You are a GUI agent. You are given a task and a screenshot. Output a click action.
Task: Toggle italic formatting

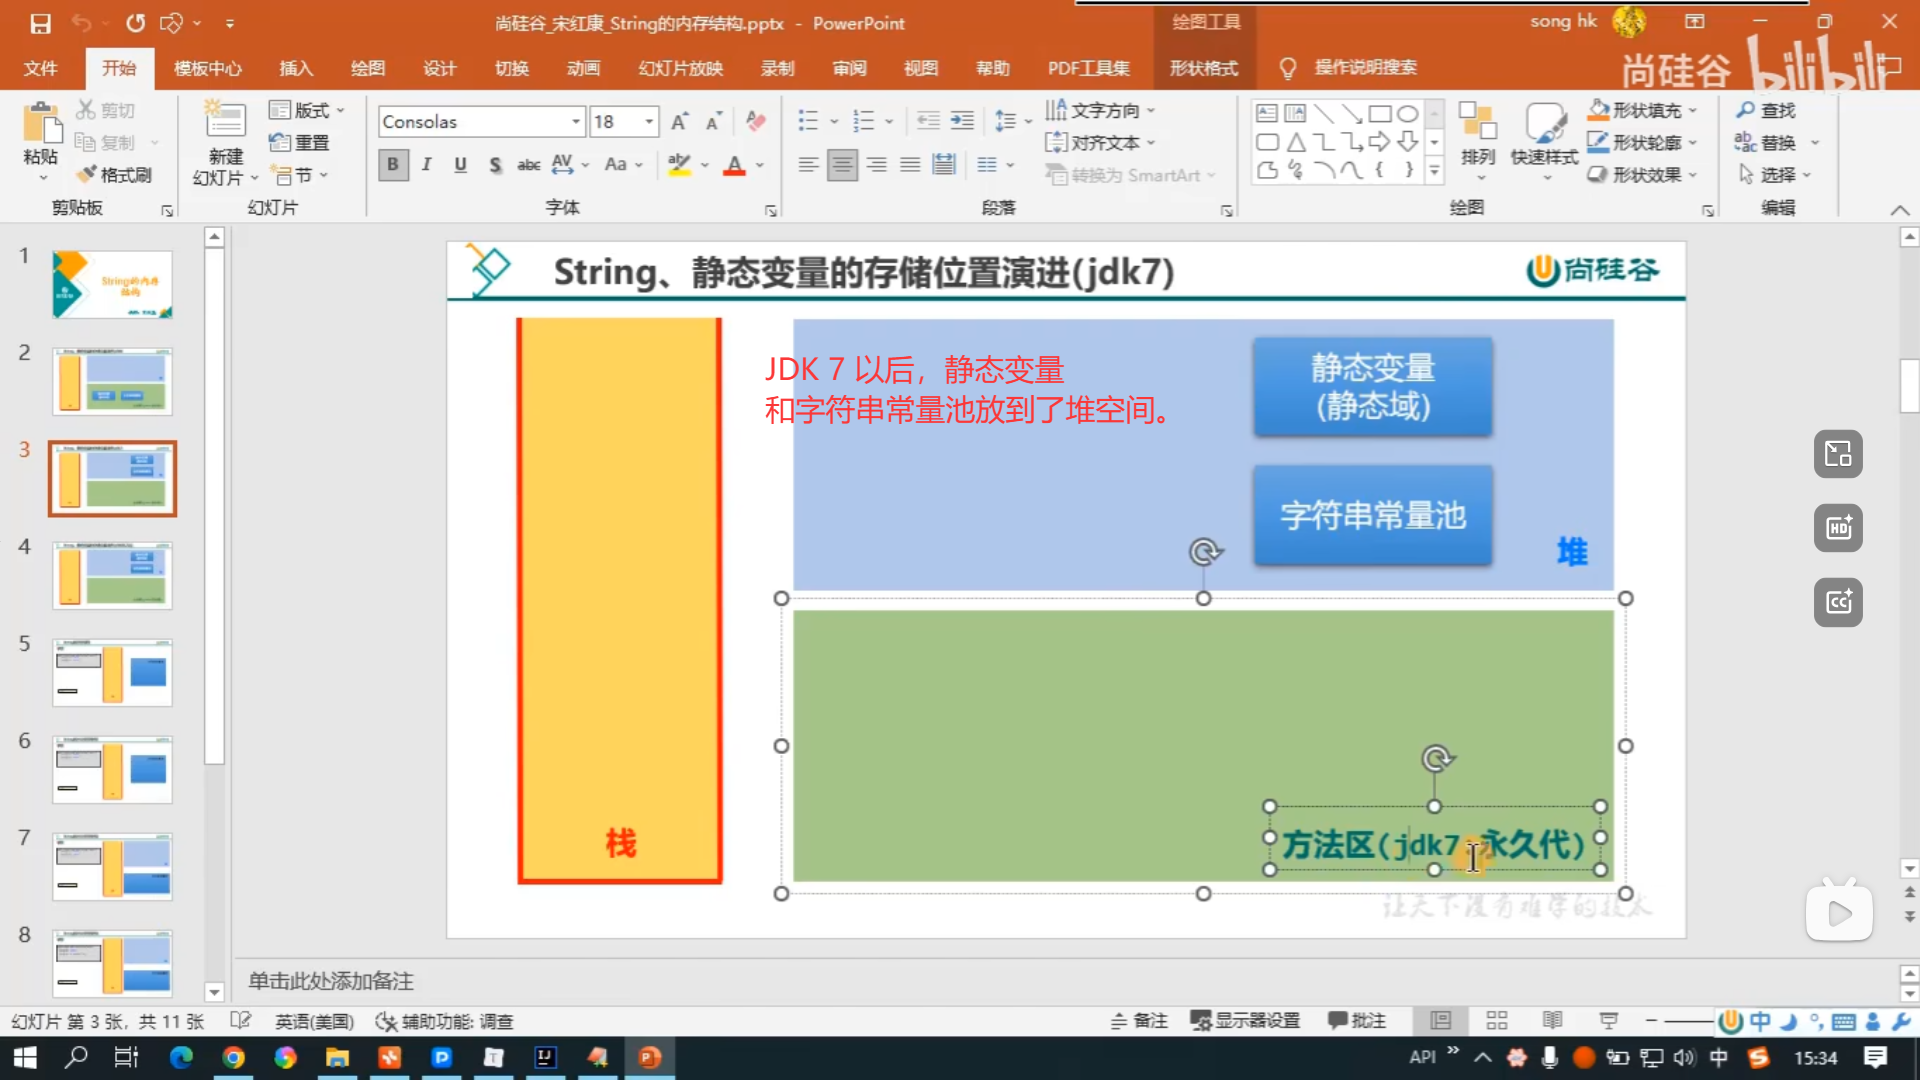(x=427, y=165)
